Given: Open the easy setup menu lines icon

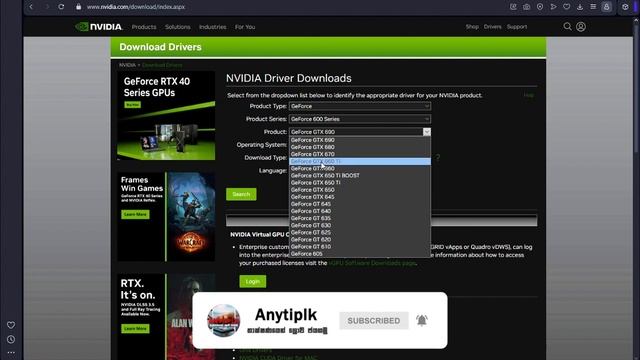Looking at the screenshot, I should pyautogui.click(x=593, y=7).
